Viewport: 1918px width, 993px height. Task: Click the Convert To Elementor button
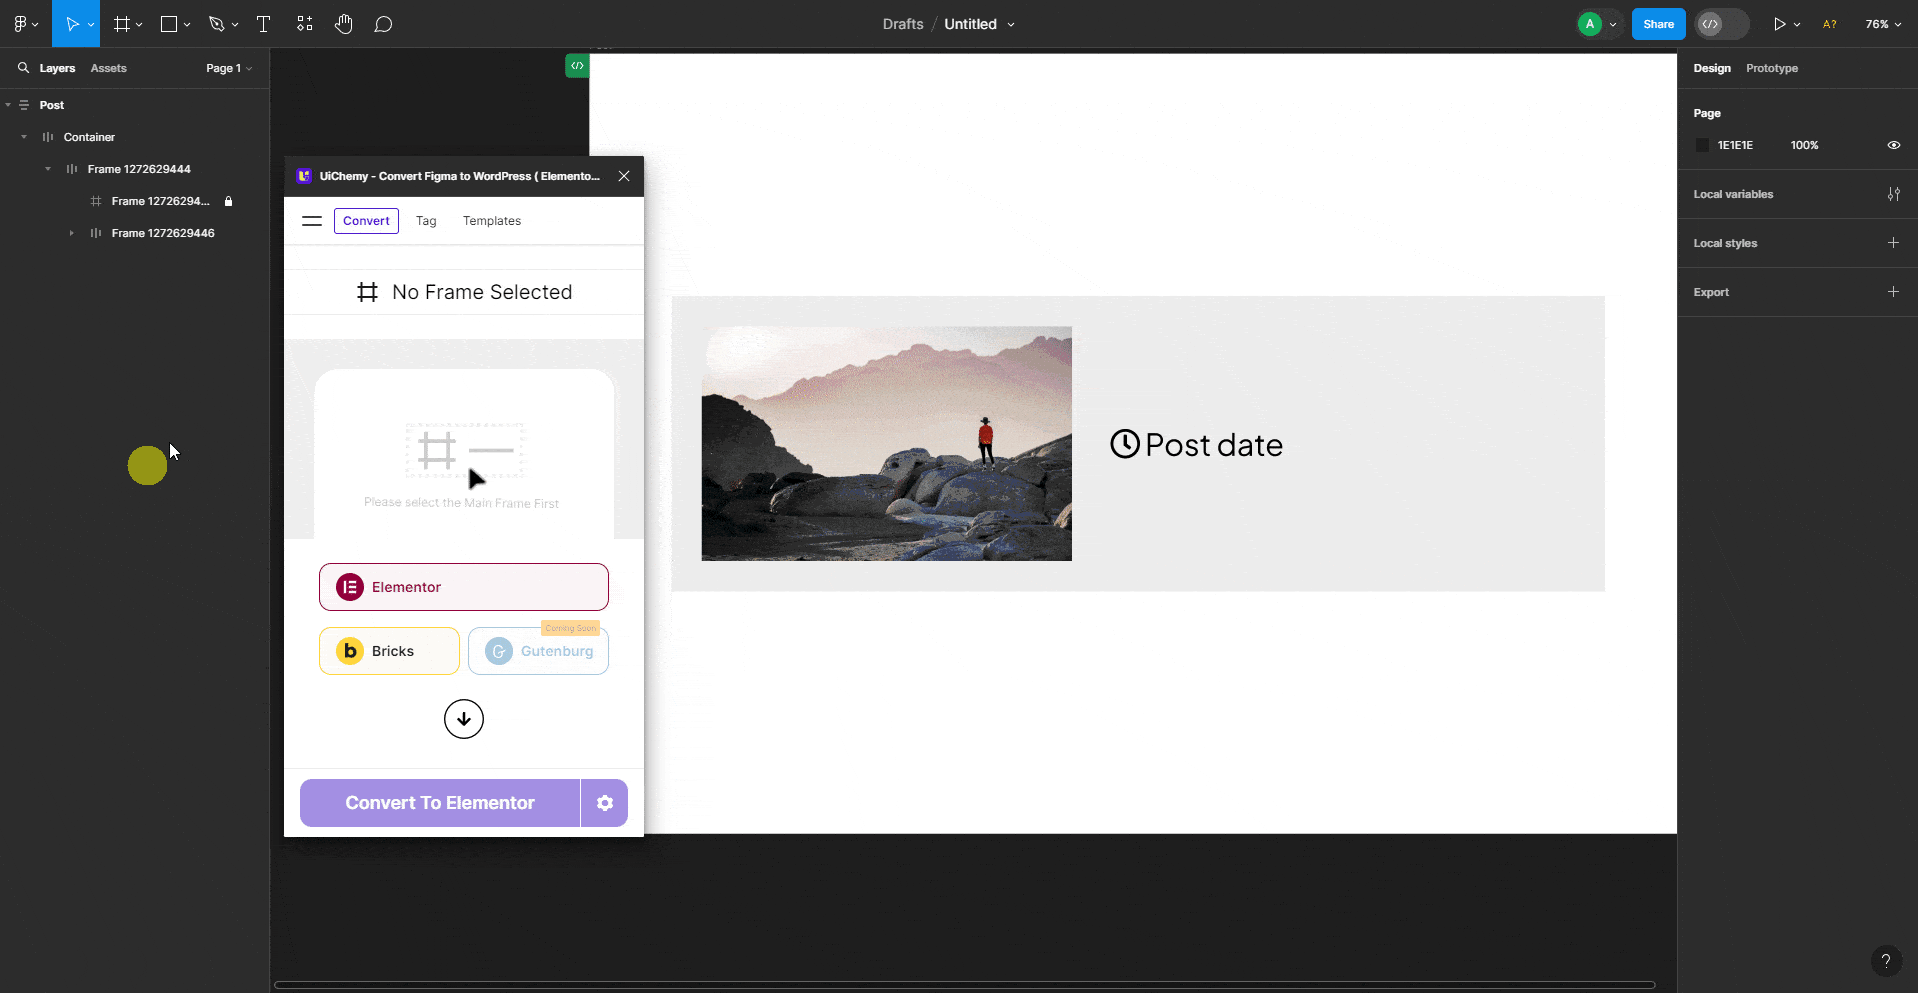(x=438, y=802)
